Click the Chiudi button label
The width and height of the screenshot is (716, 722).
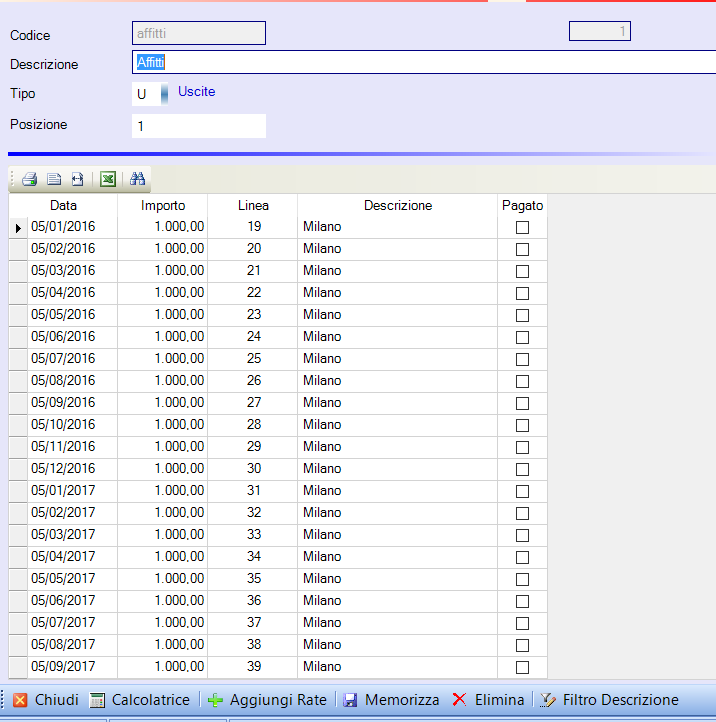coord(57,700)
